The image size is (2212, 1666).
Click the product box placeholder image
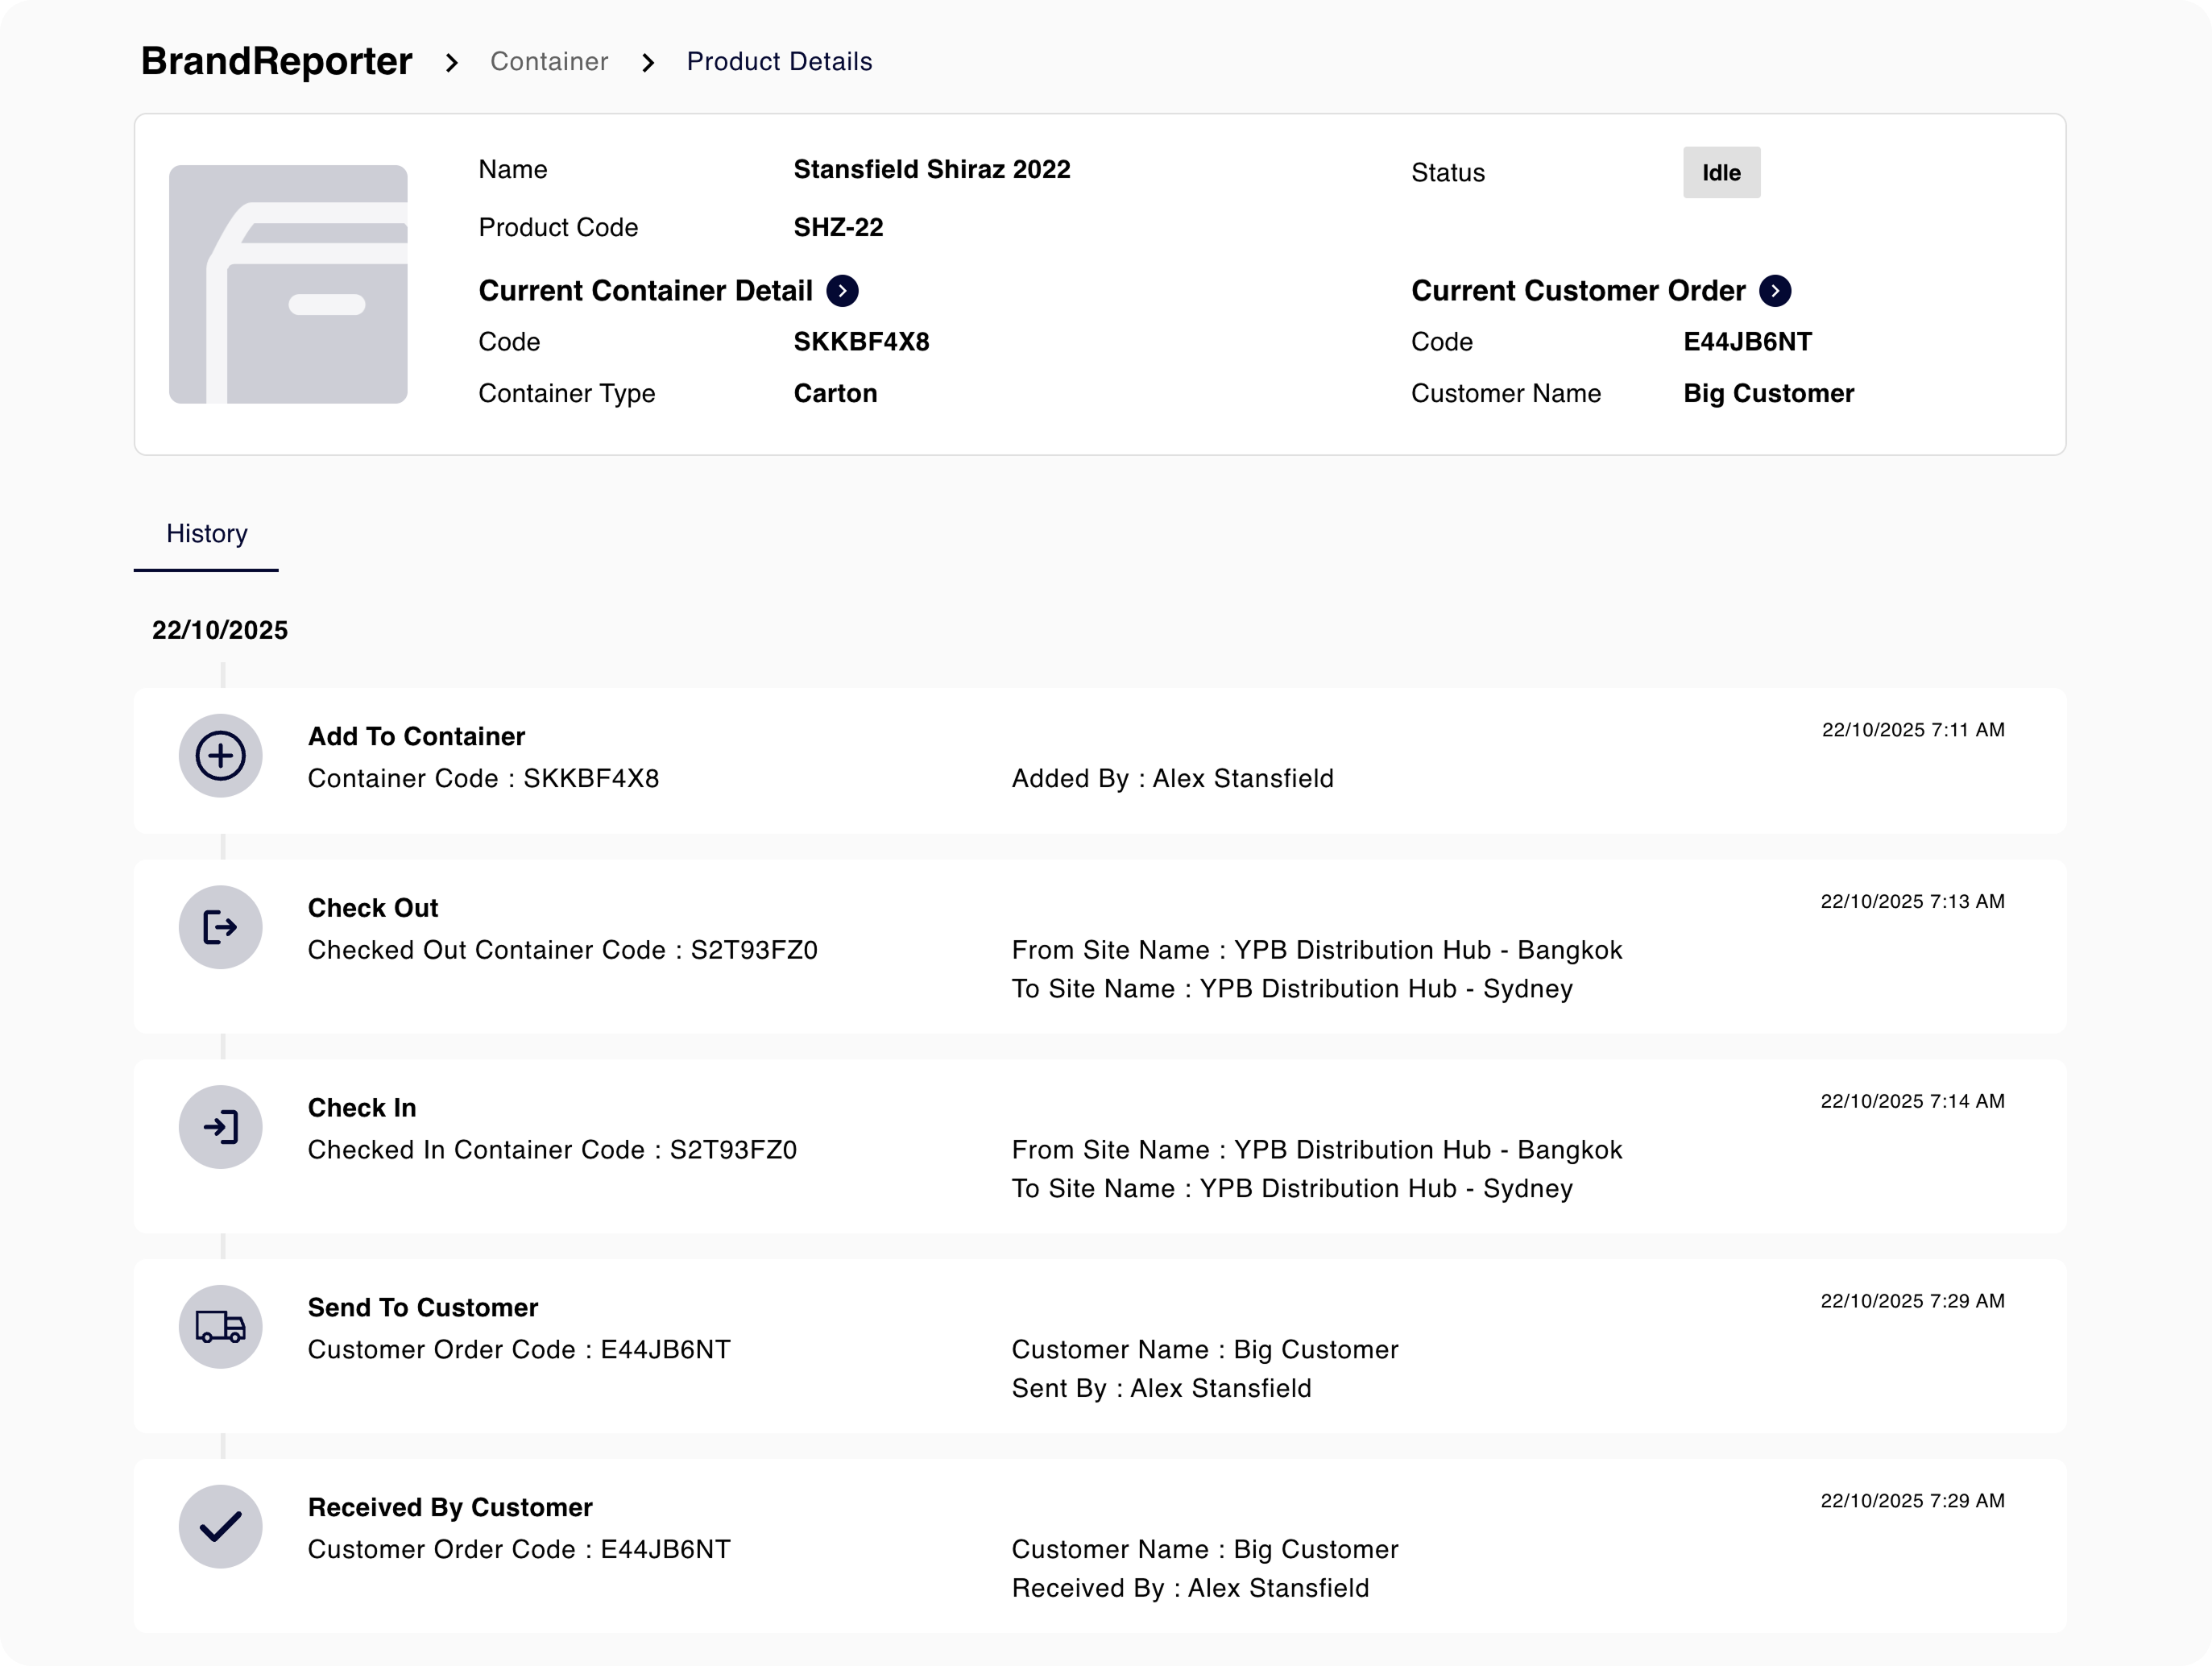coord(288,284)
